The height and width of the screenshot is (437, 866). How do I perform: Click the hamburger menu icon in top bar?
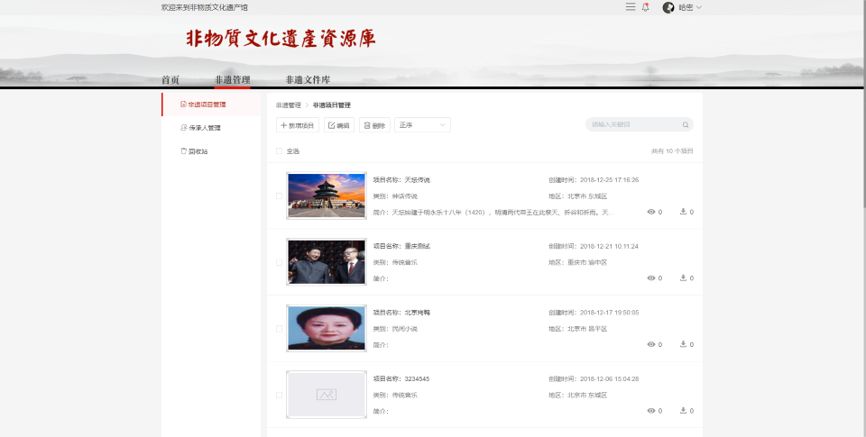point(630,7)
